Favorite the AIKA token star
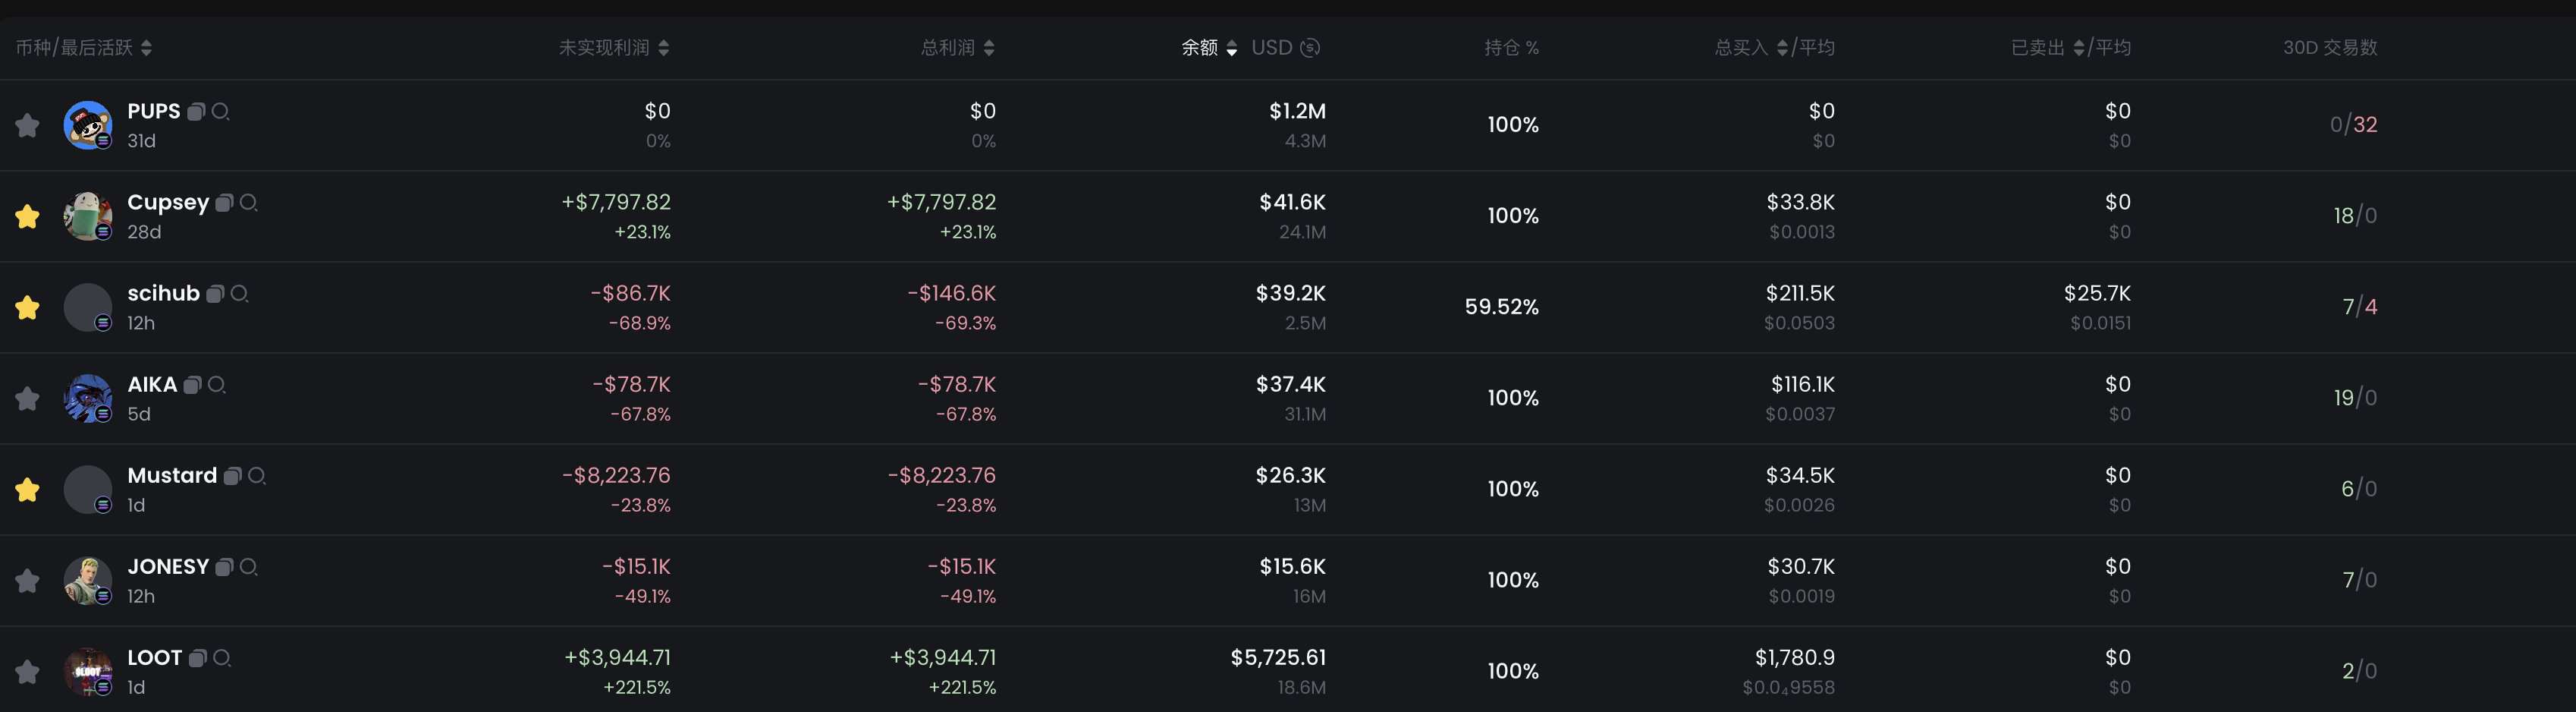This screenshot has height=712, width=2576. point(27,398)
